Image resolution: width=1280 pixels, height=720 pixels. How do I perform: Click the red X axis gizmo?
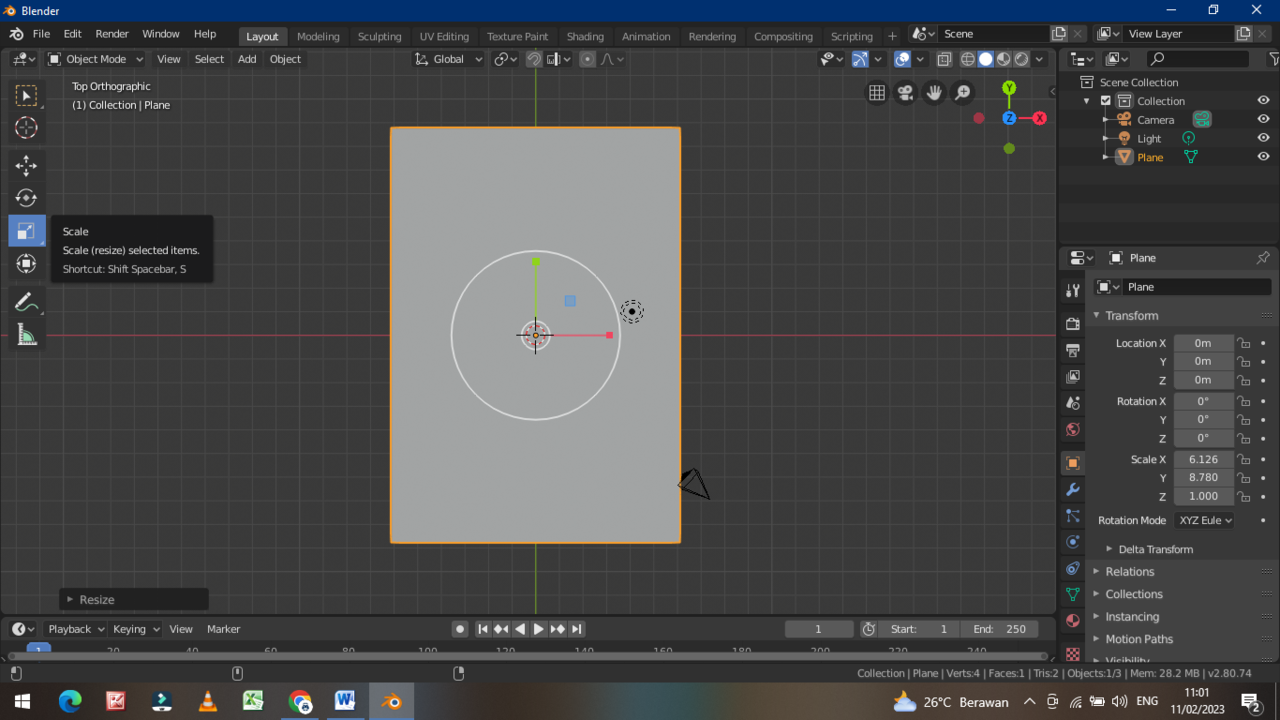click(x=1039, y=118)
